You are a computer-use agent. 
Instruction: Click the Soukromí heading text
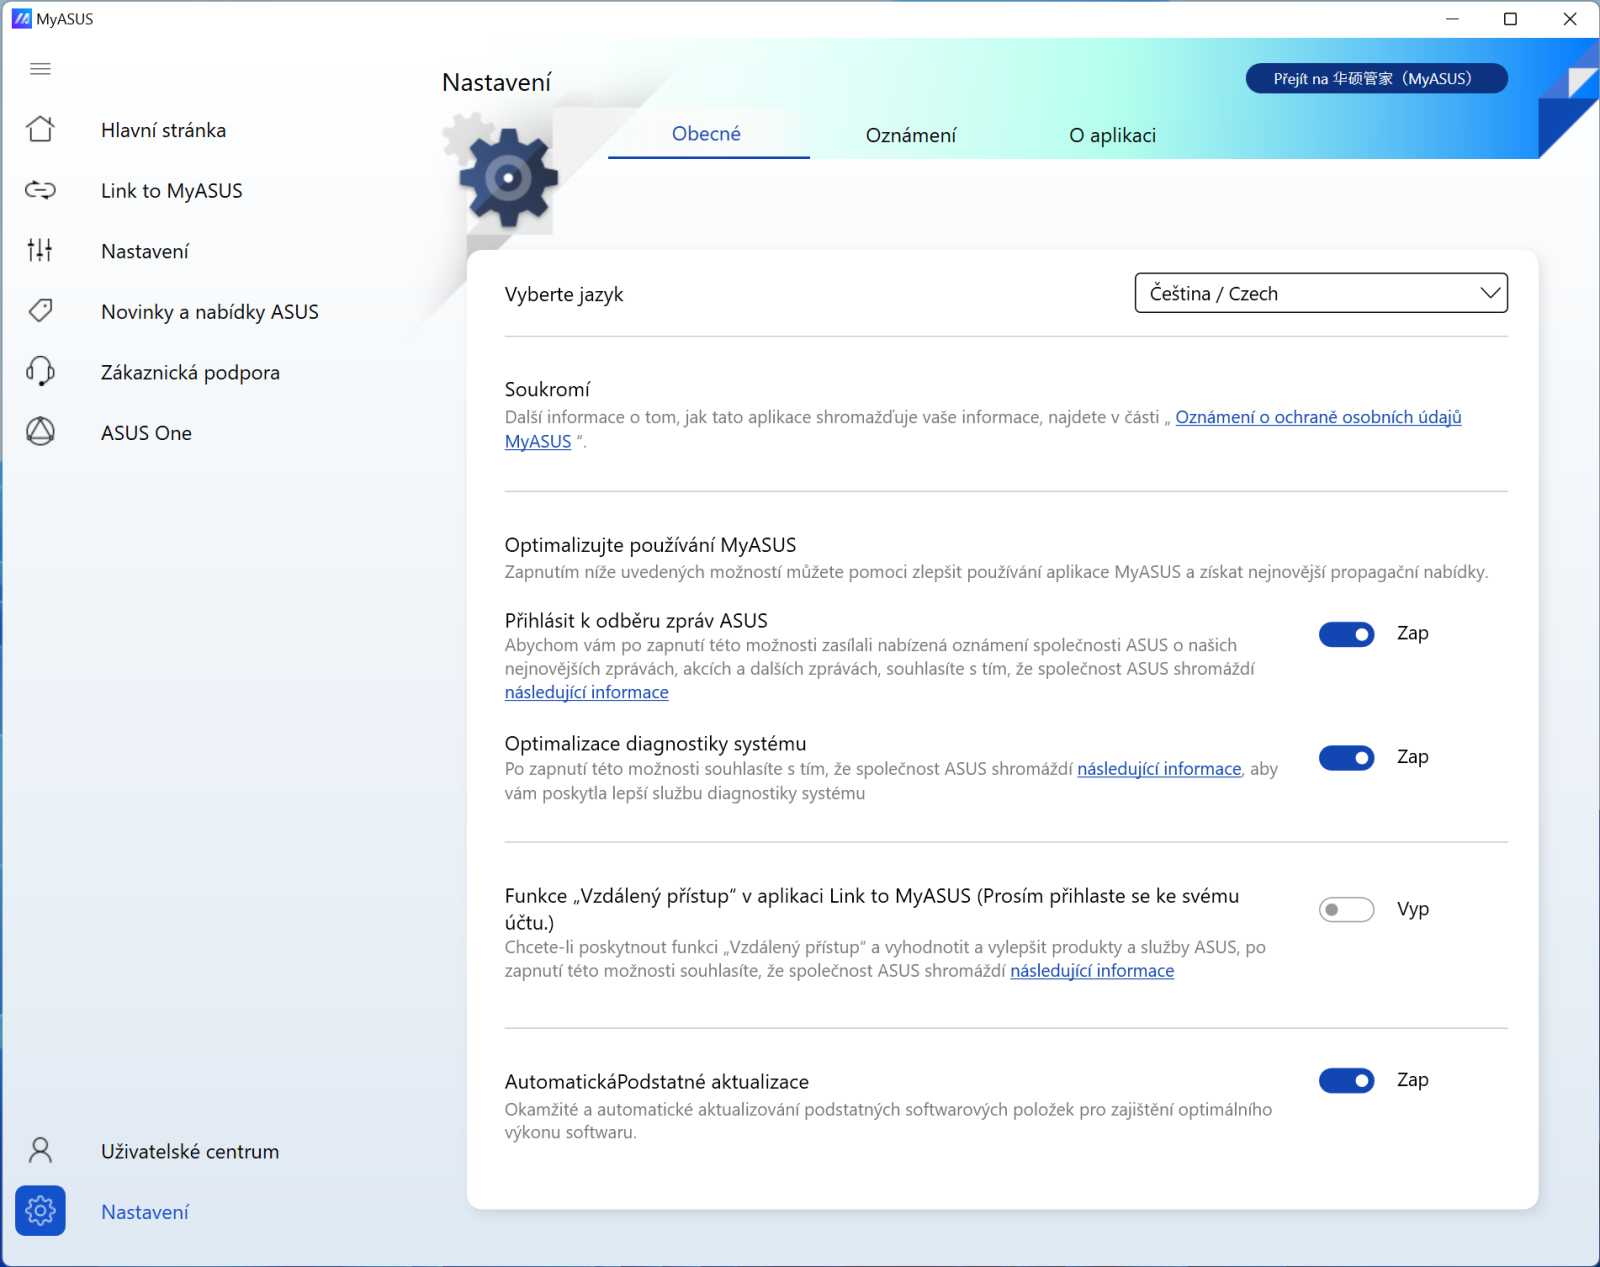[x=547, y=389]
